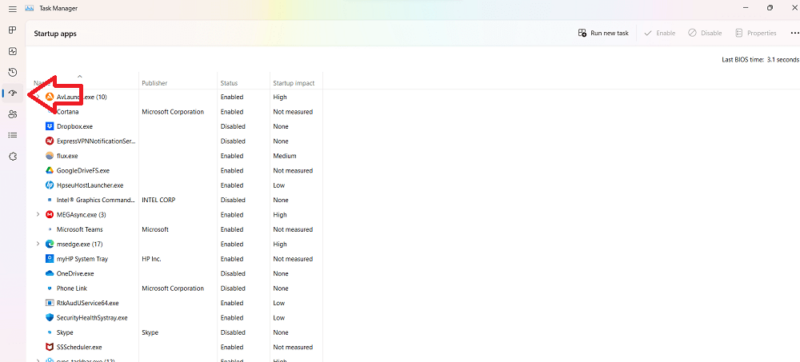
Task: Select the SecurityHealthSystray.exe entry
Action: click(92, 318)
